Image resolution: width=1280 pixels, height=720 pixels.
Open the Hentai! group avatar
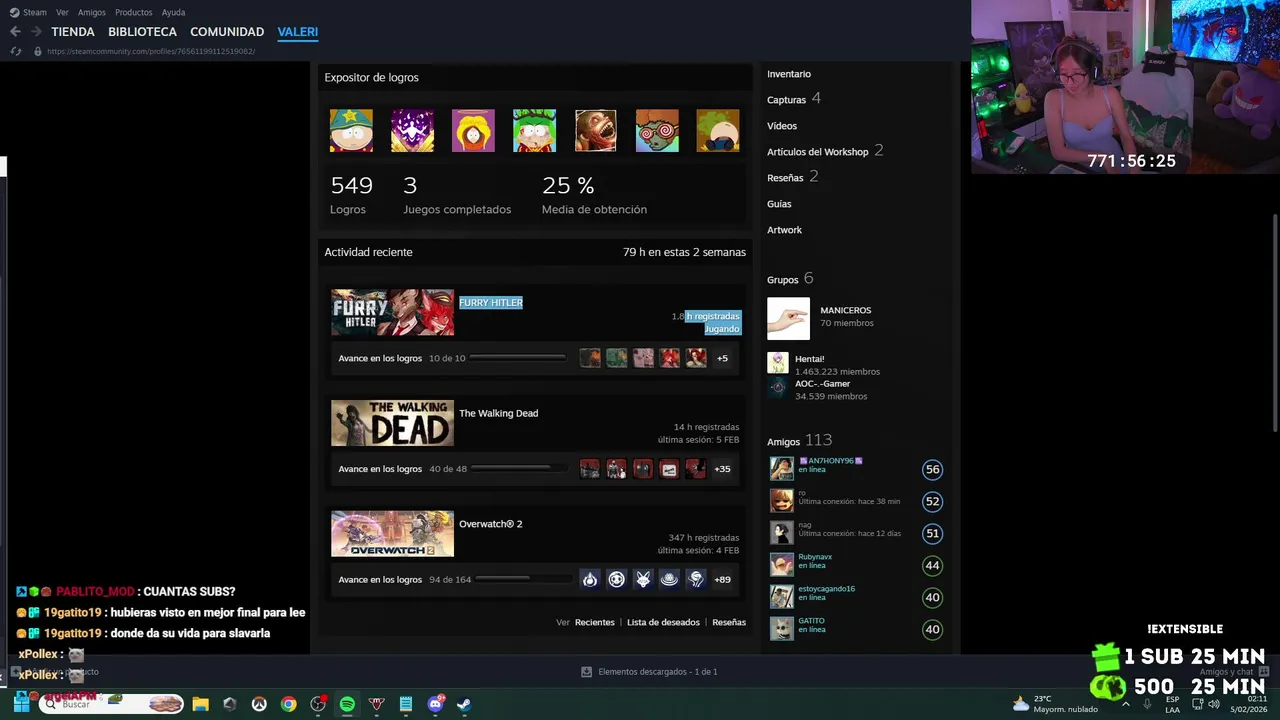[777, 363]
